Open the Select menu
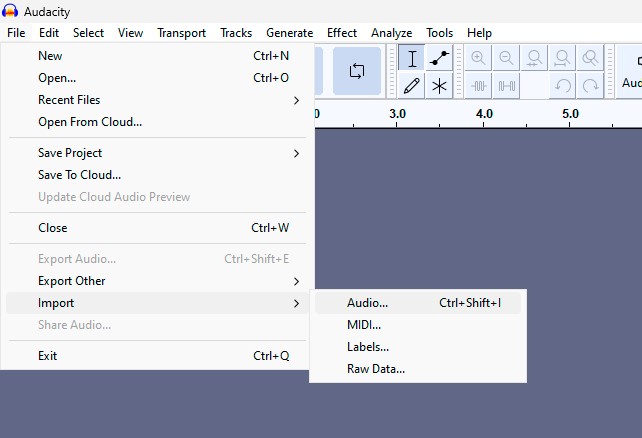This screenshot has height=438, width=642. [88, 33]
